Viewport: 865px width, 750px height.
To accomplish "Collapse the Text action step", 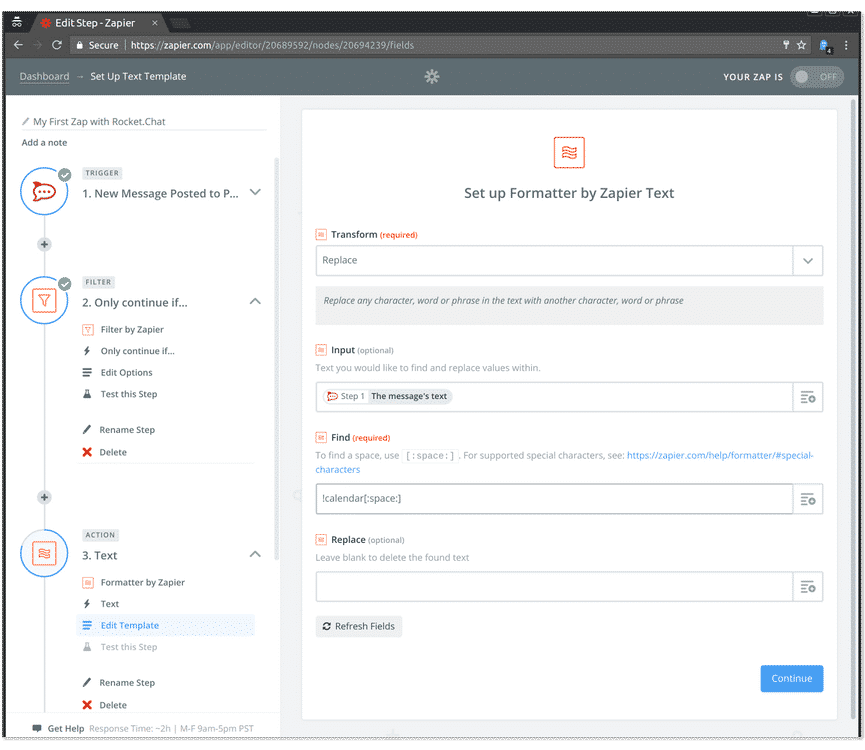I will click(255, 554).
